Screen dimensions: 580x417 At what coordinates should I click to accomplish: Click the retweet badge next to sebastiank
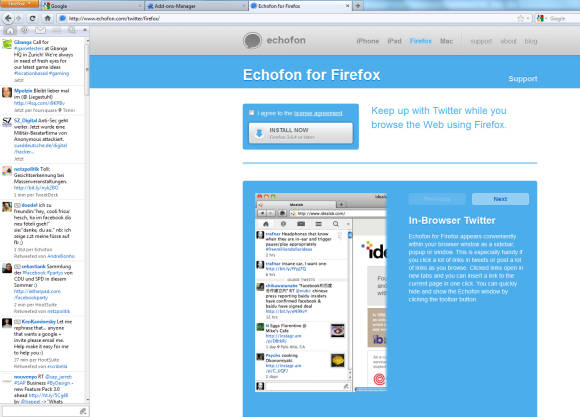point(17,267)
